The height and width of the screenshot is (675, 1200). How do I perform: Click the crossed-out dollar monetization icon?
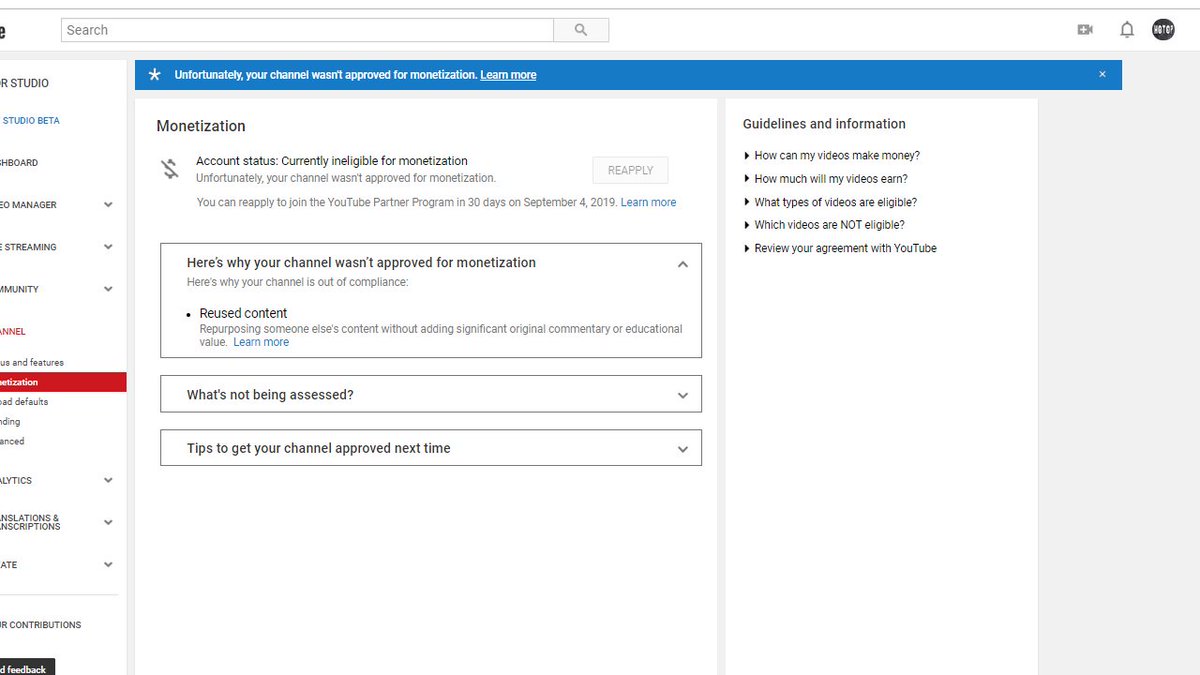pyautogui.click(x=170, y=169)
